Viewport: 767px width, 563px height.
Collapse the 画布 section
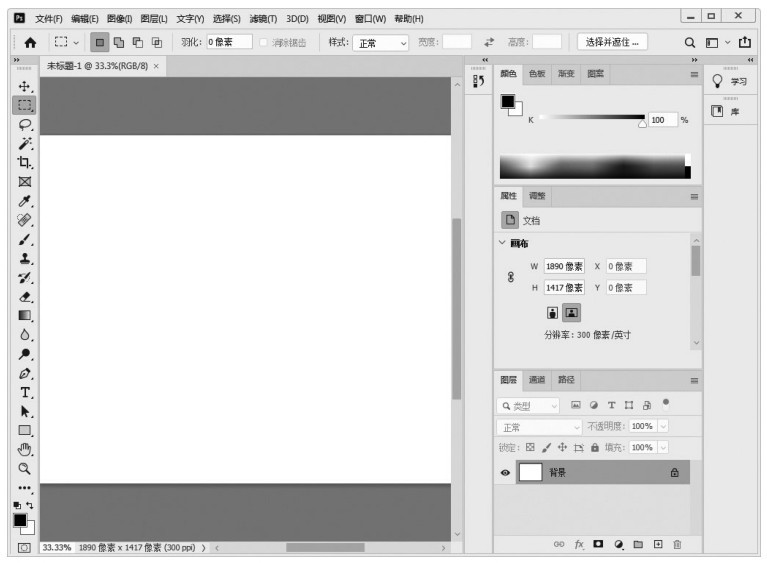[x=502, y=243]
